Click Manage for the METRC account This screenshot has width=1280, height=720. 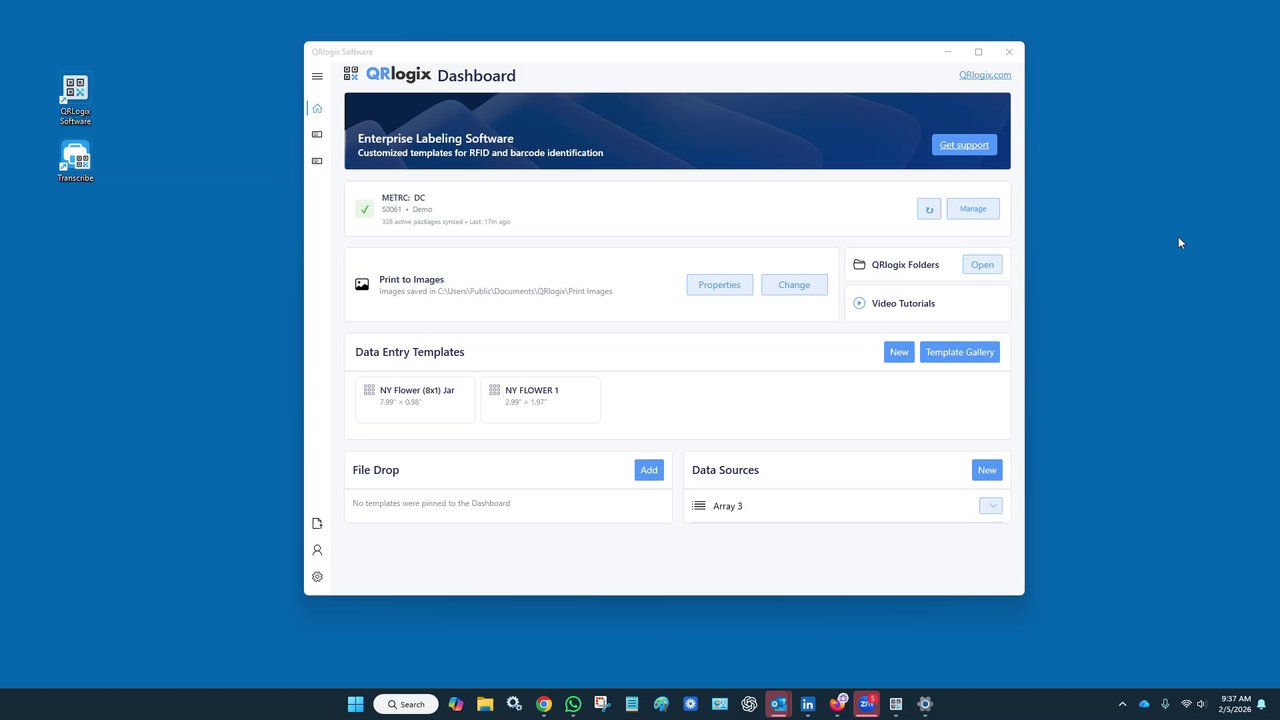[x=973, y=209]
